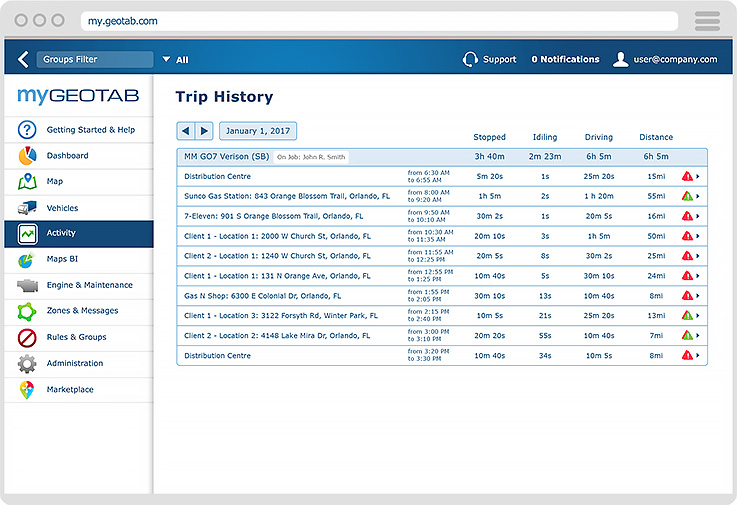Click the back chevron in header
This screenshot has height=505, width=737.
click(x=23, y=60)
